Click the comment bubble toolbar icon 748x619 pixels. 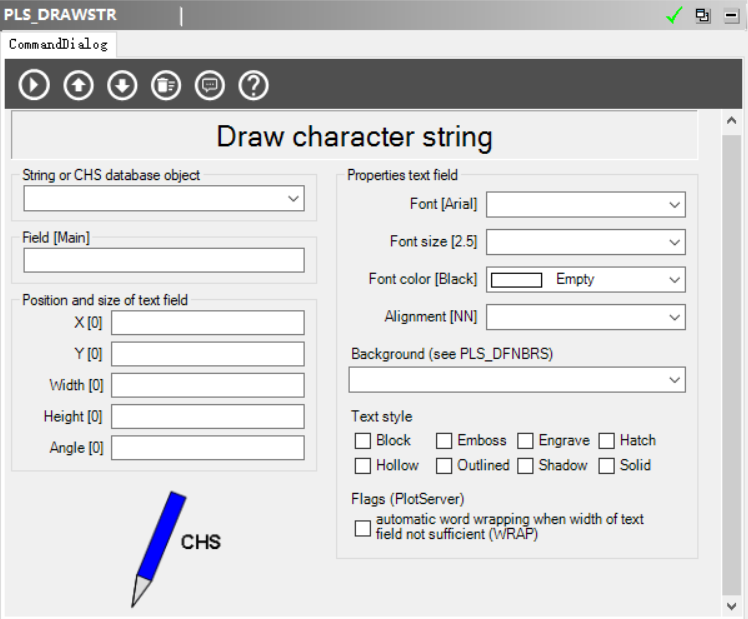coord(210,86)
